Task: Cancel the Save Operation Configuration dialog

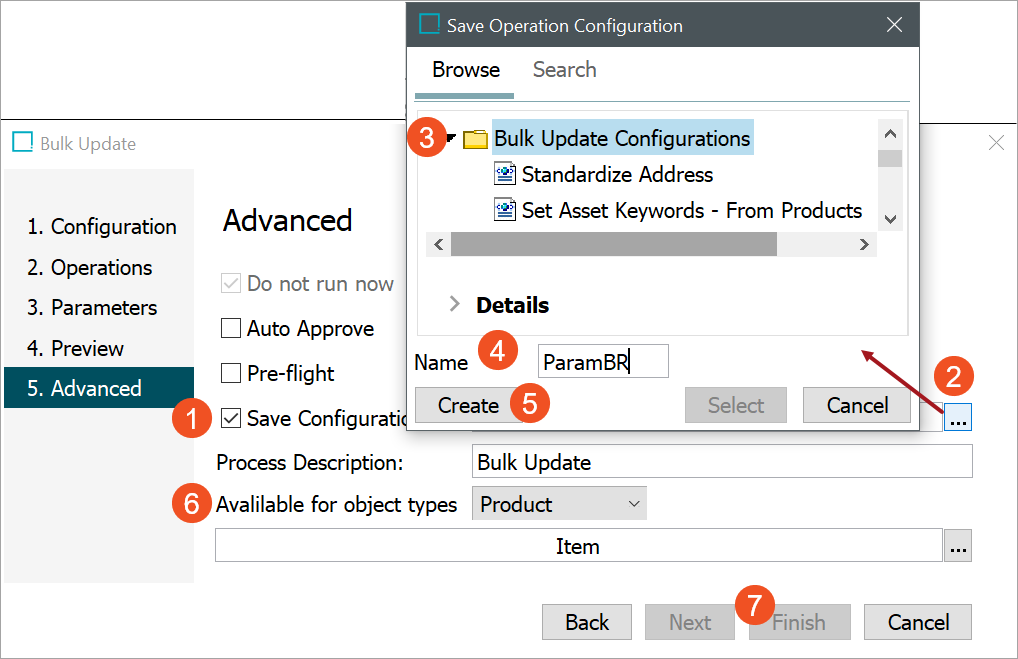Action: tap(857, 405)
